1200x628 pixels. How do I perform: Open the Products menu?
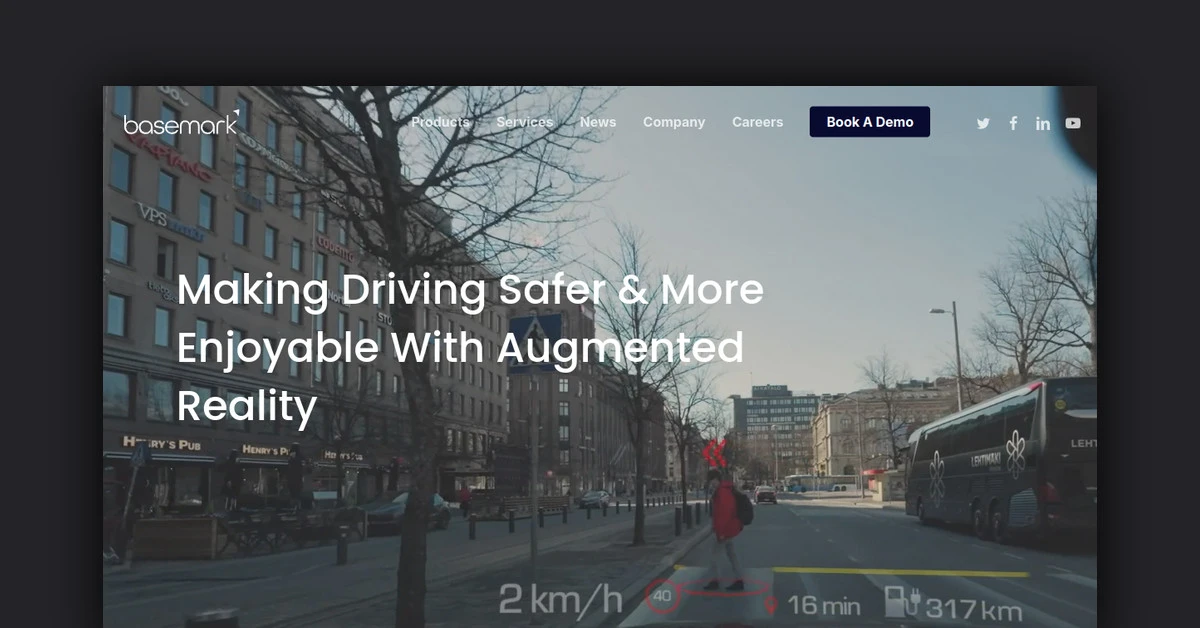tap(440, 122)
